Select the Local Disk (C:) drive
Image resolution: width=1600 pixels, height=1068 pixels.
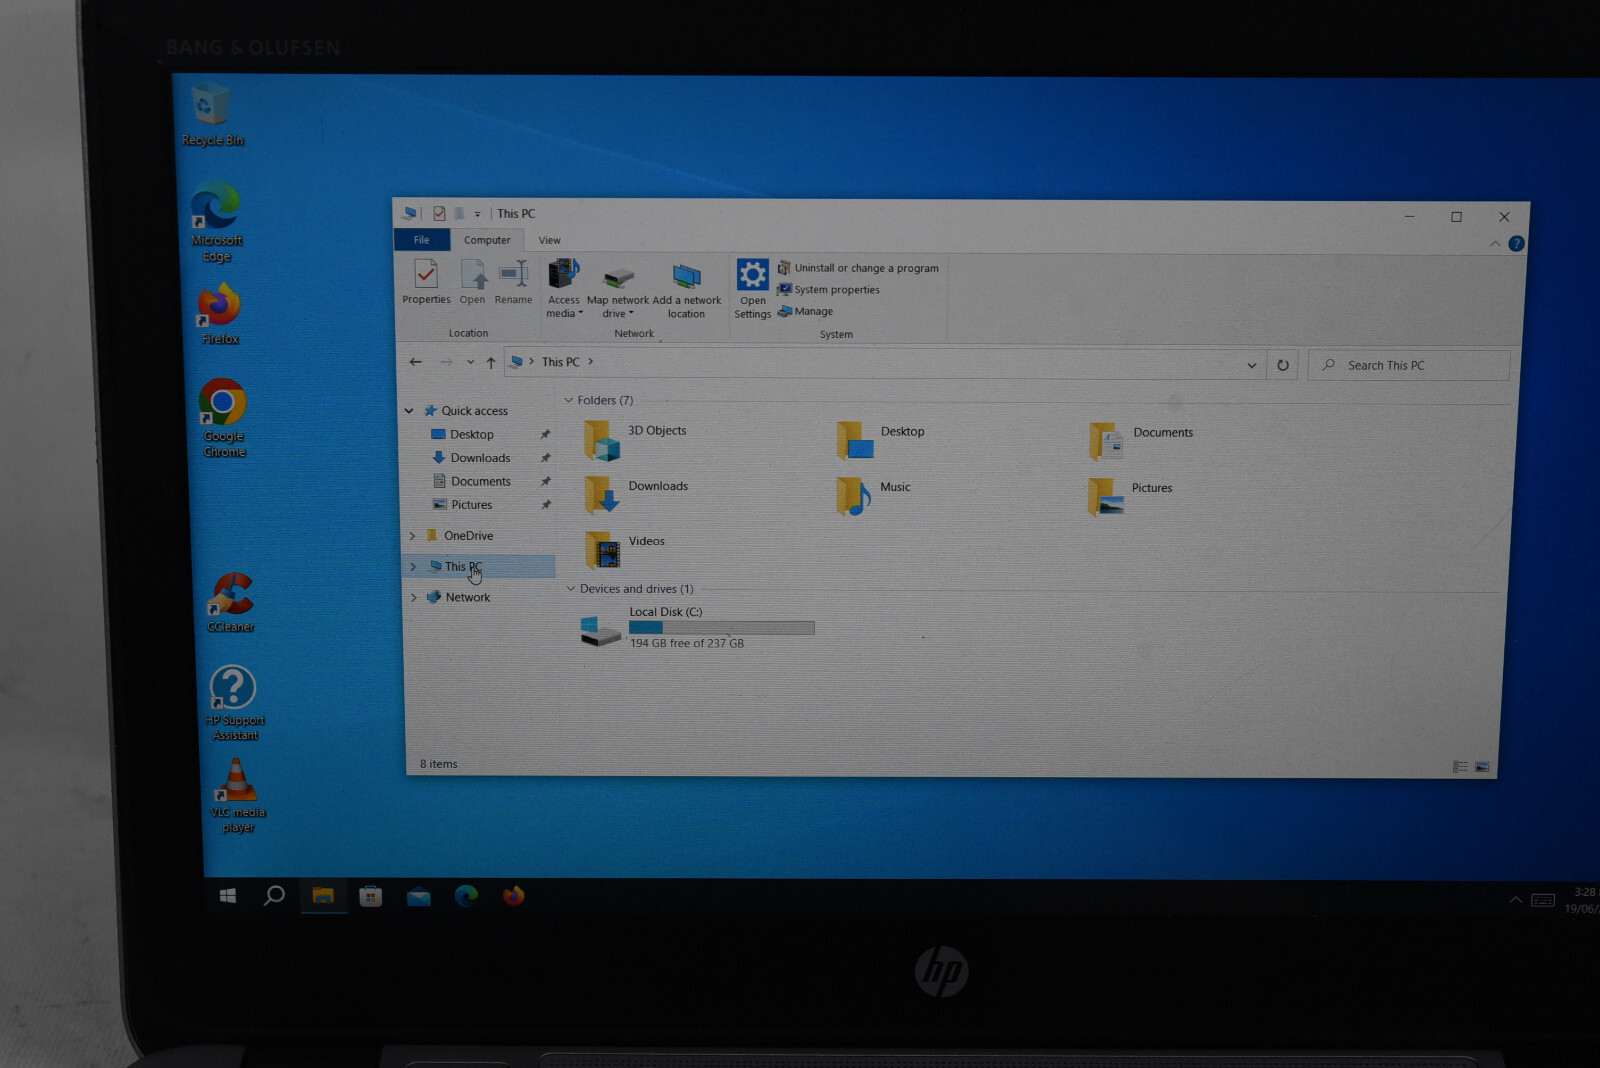pos(697,629)
